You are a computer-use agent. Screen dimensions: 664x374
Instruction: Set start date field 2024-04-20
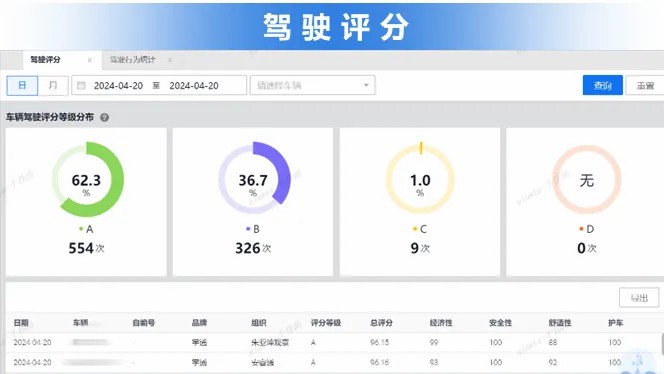pos(118,86)
